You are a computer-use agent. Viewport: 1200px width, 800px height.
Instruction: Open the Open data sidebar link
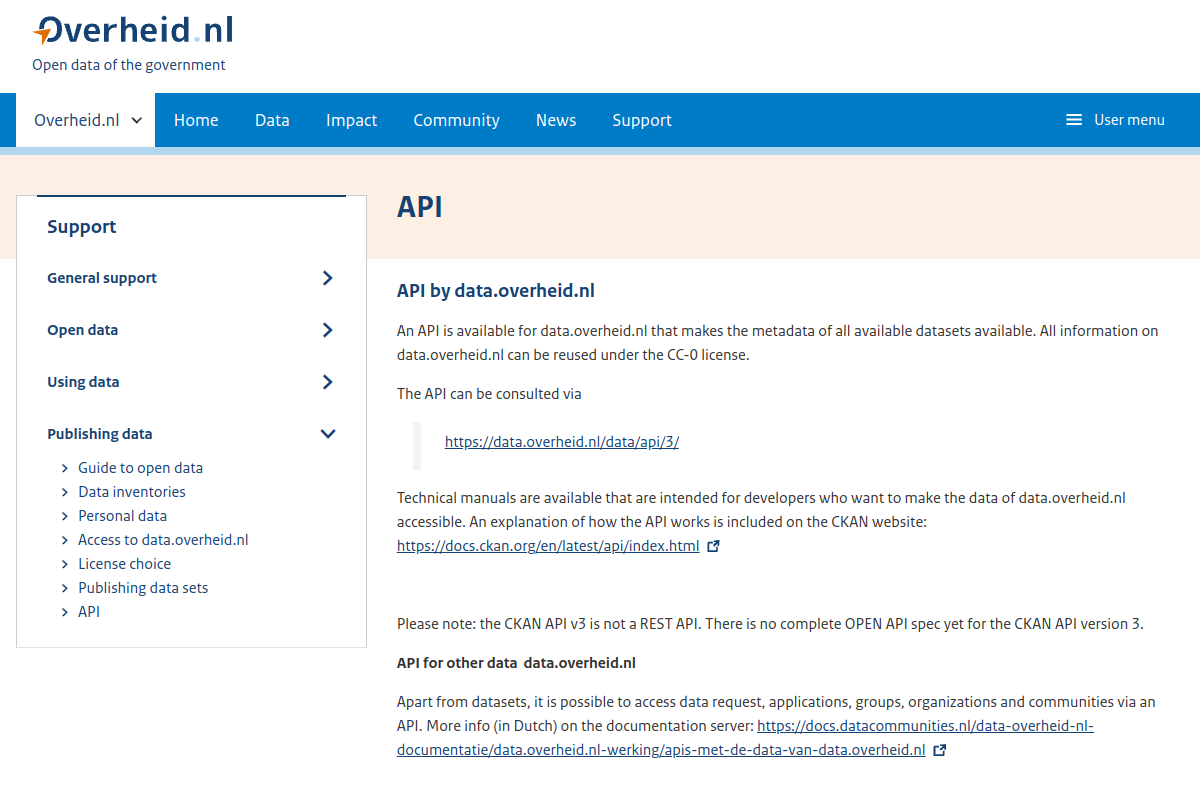82,330
